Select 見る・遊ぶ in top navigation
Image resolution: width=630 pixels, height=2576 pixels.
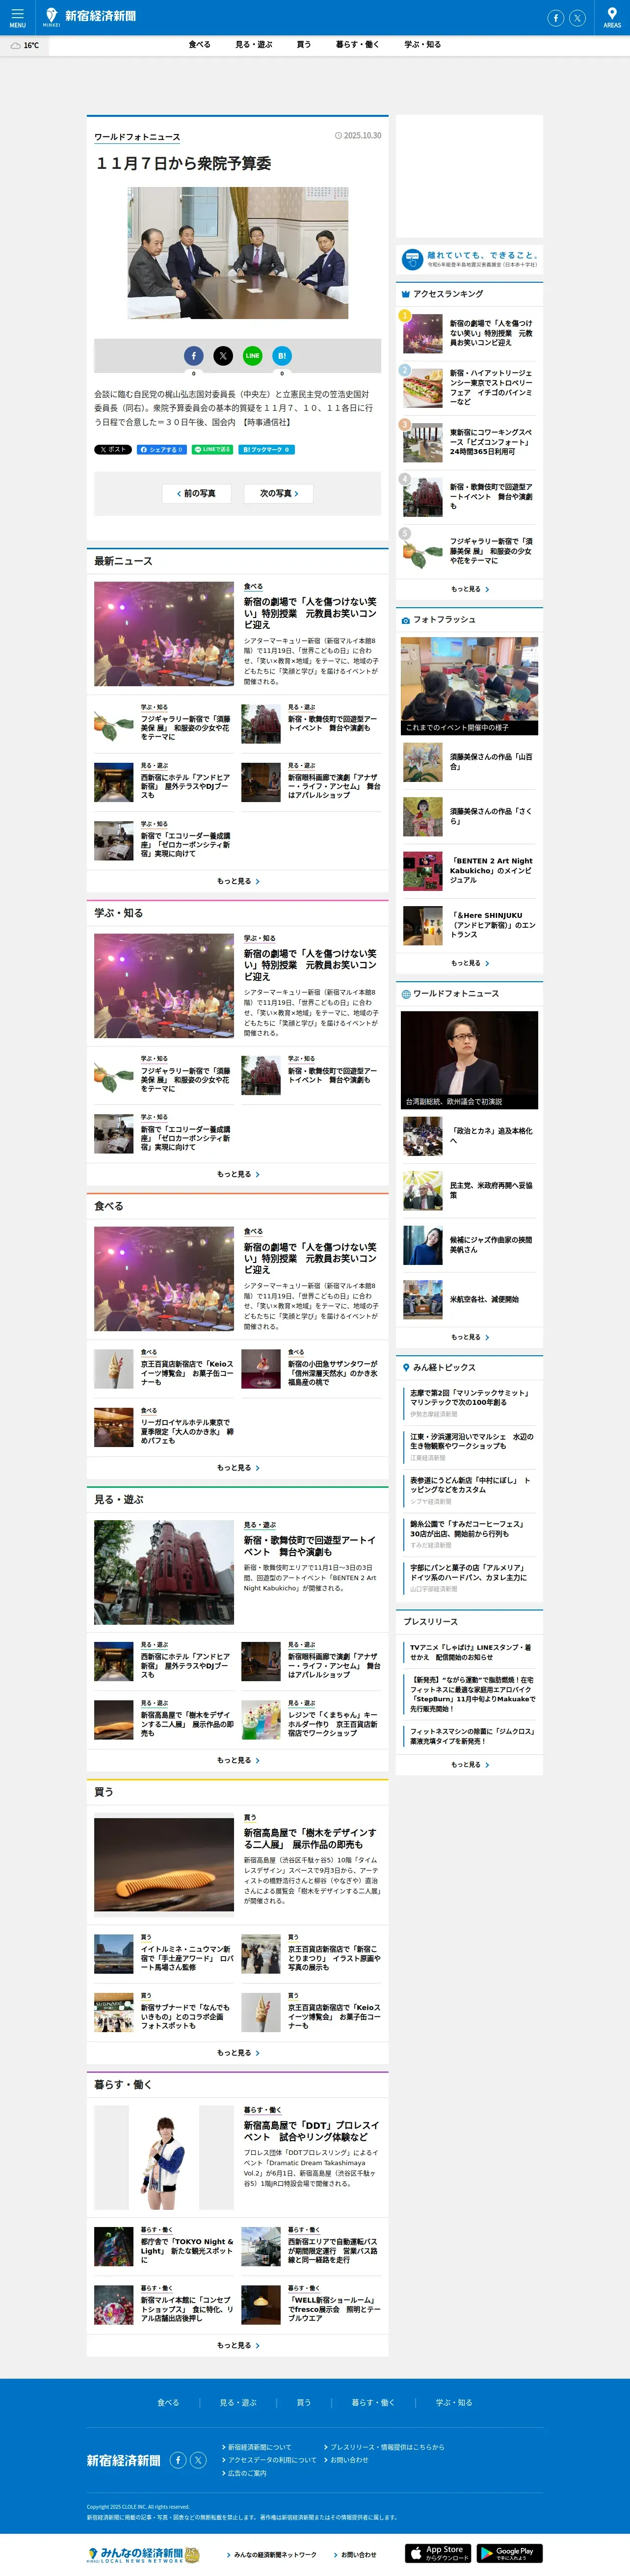pyautogui.click(x=253, y=45)
